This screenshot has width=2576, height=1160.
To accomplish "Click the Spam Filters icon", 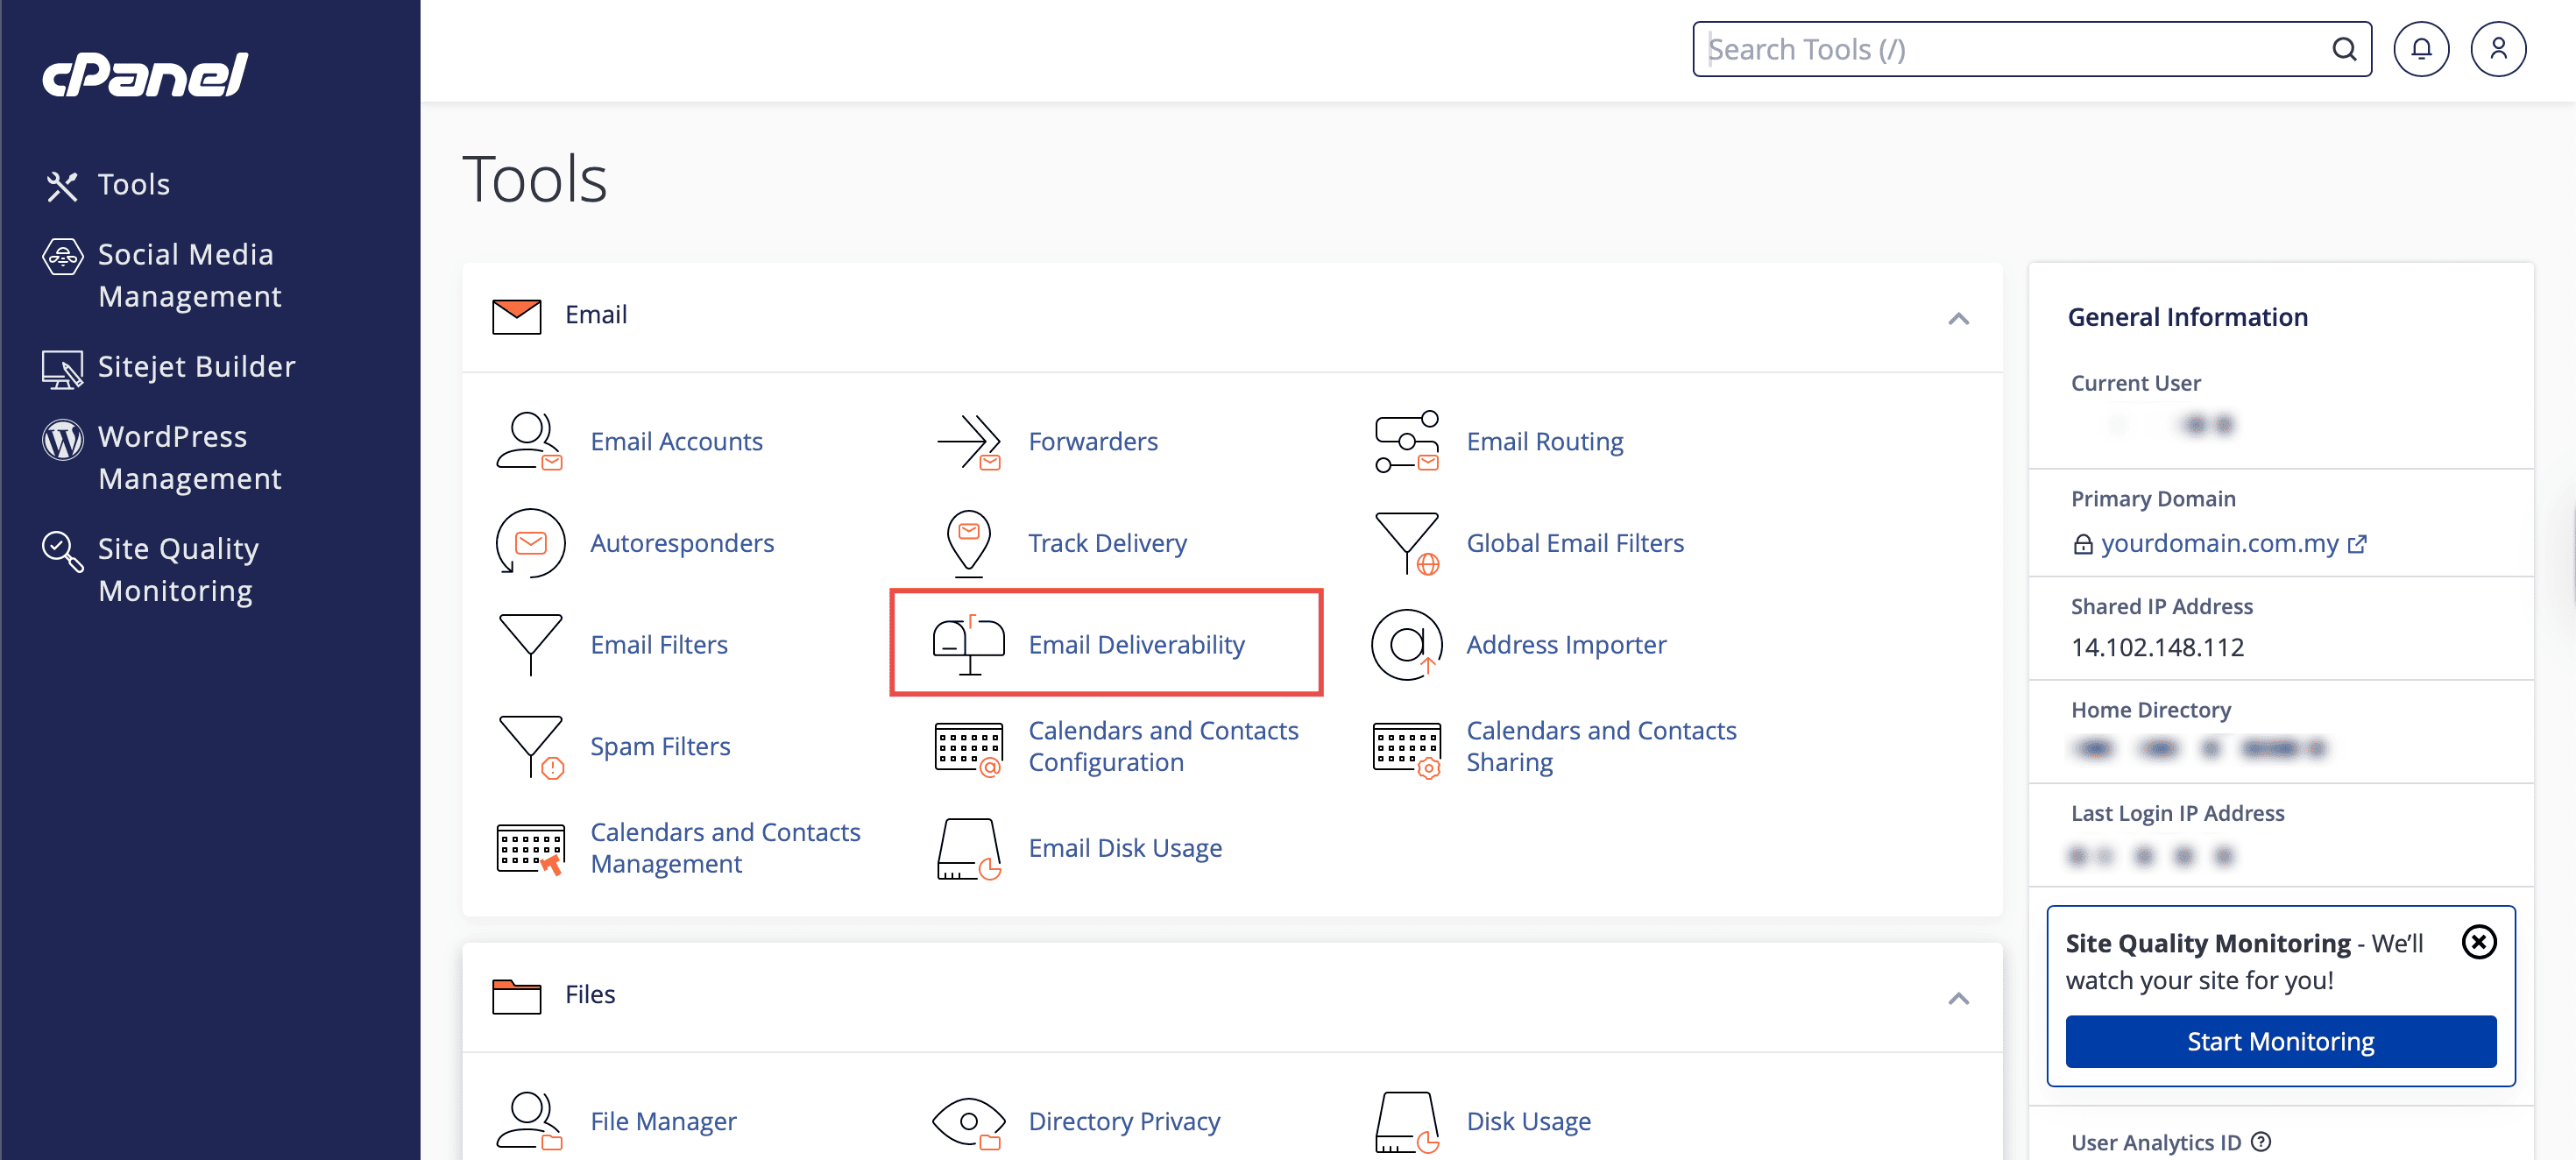I will (x=530, y=747).
